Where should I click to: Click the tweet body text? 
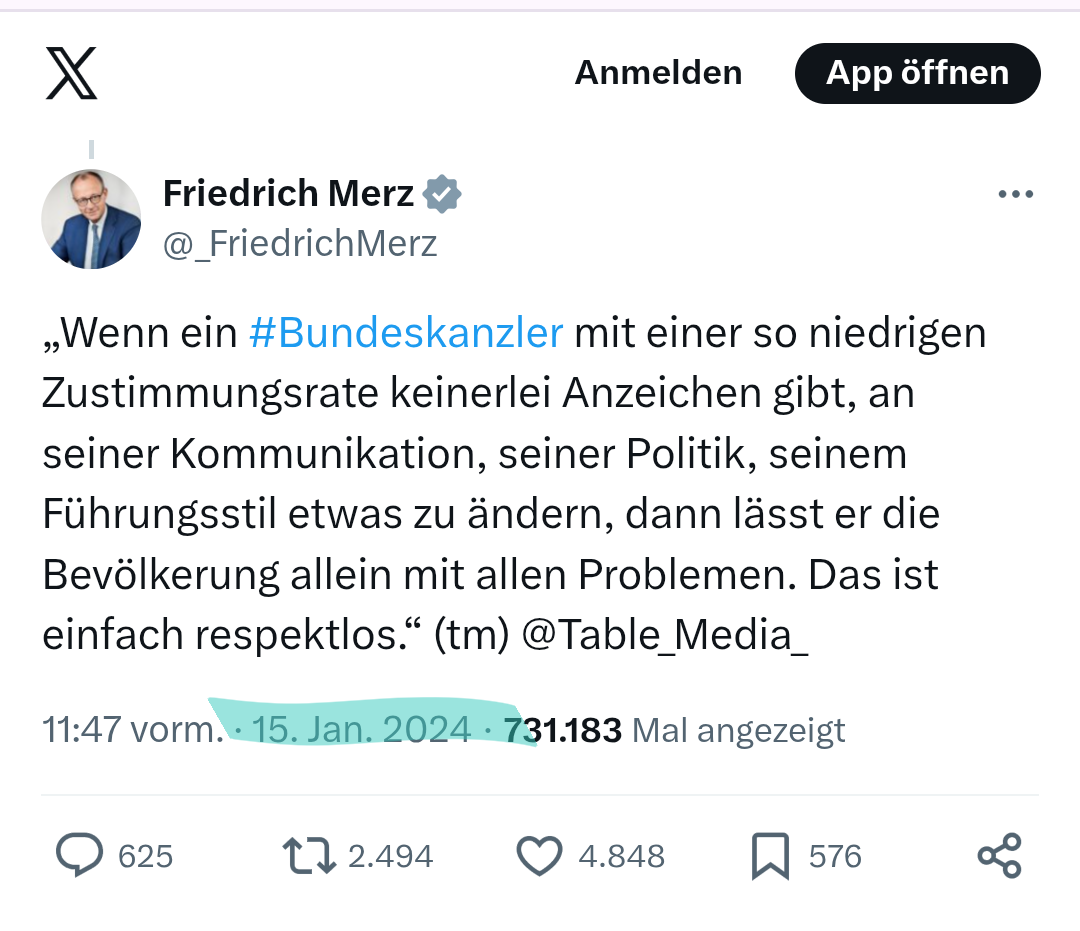tap(500, 485)
